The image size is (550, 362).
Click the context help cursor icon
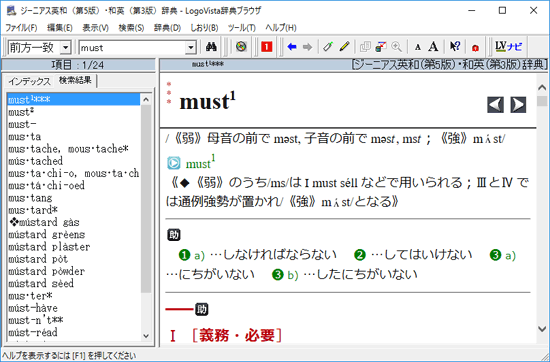click(455, 47)
